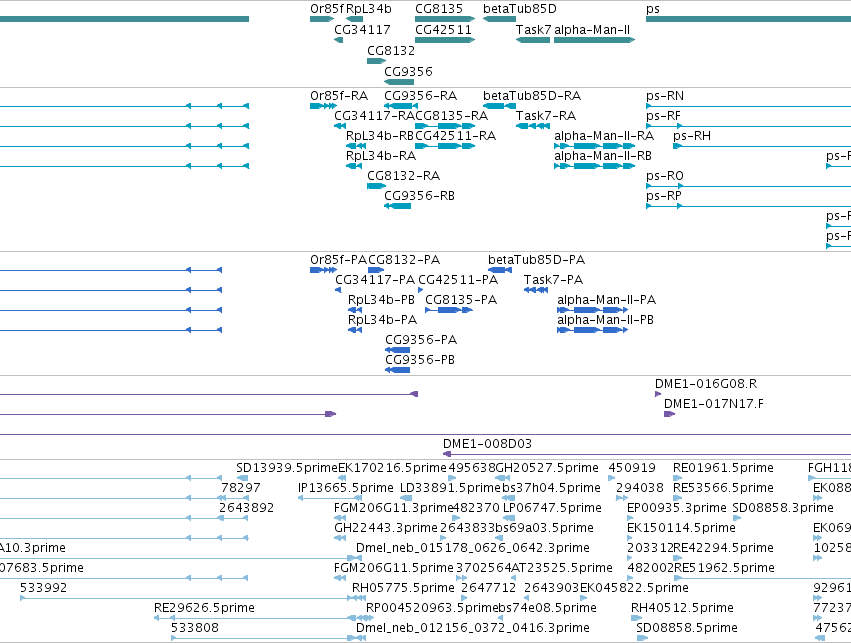The width and height of the screenshot is (851, 643).
Task: Click BAC end DME1-016G08.R
Action: click(x=706, y=385)
